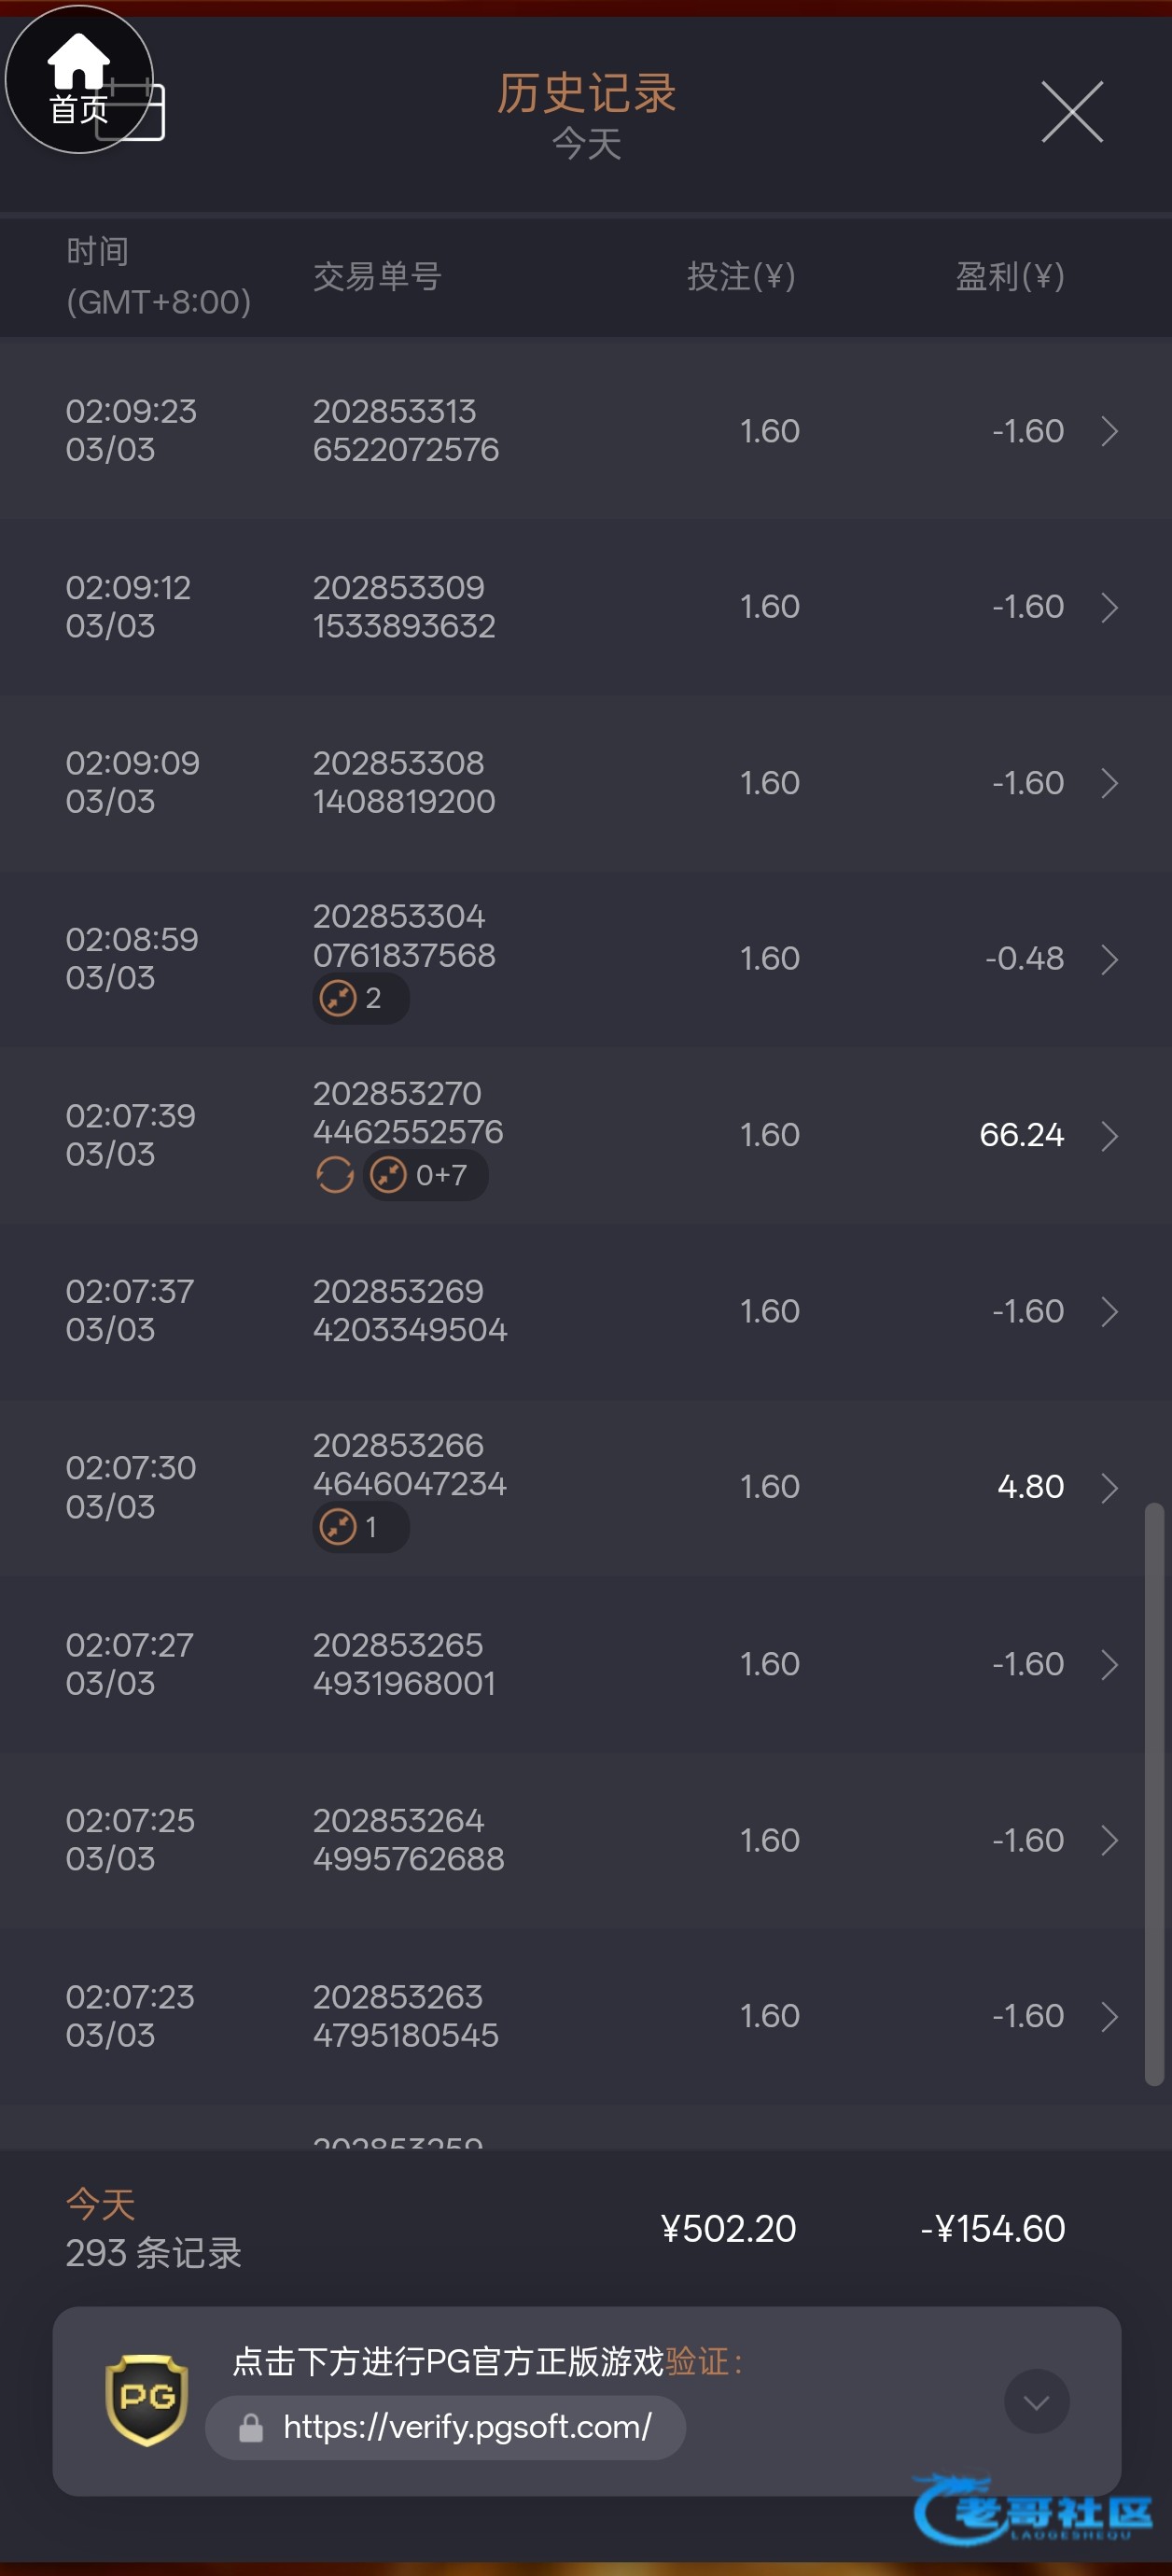Close the 历史记录 history panel
1172x2576 pixels.
(1071, 112)
